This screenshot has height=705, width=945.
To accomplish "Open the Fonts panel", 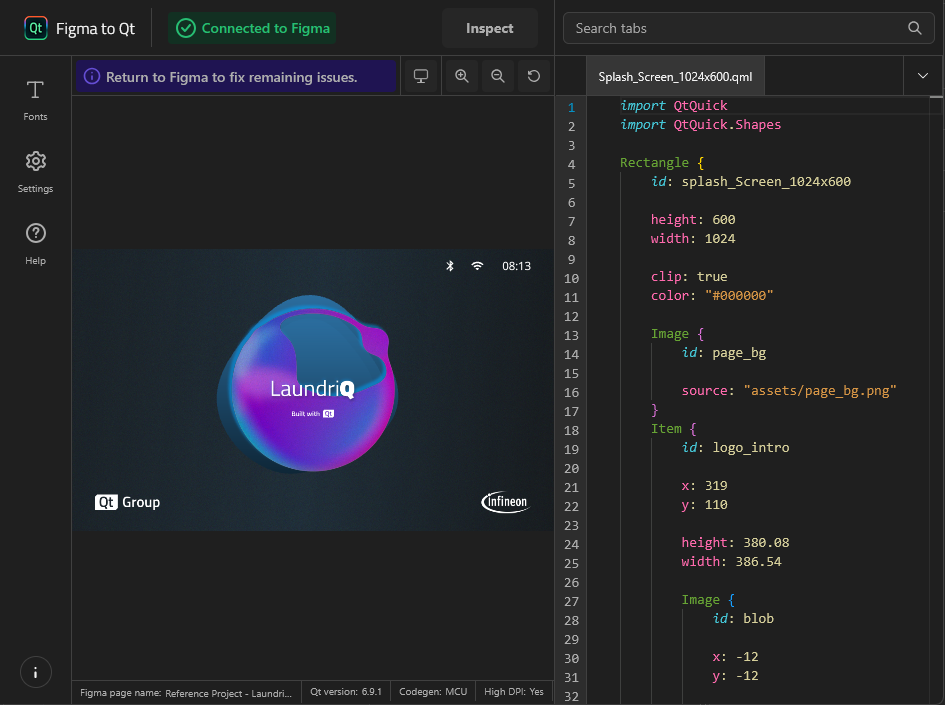I will pos(35,99).
